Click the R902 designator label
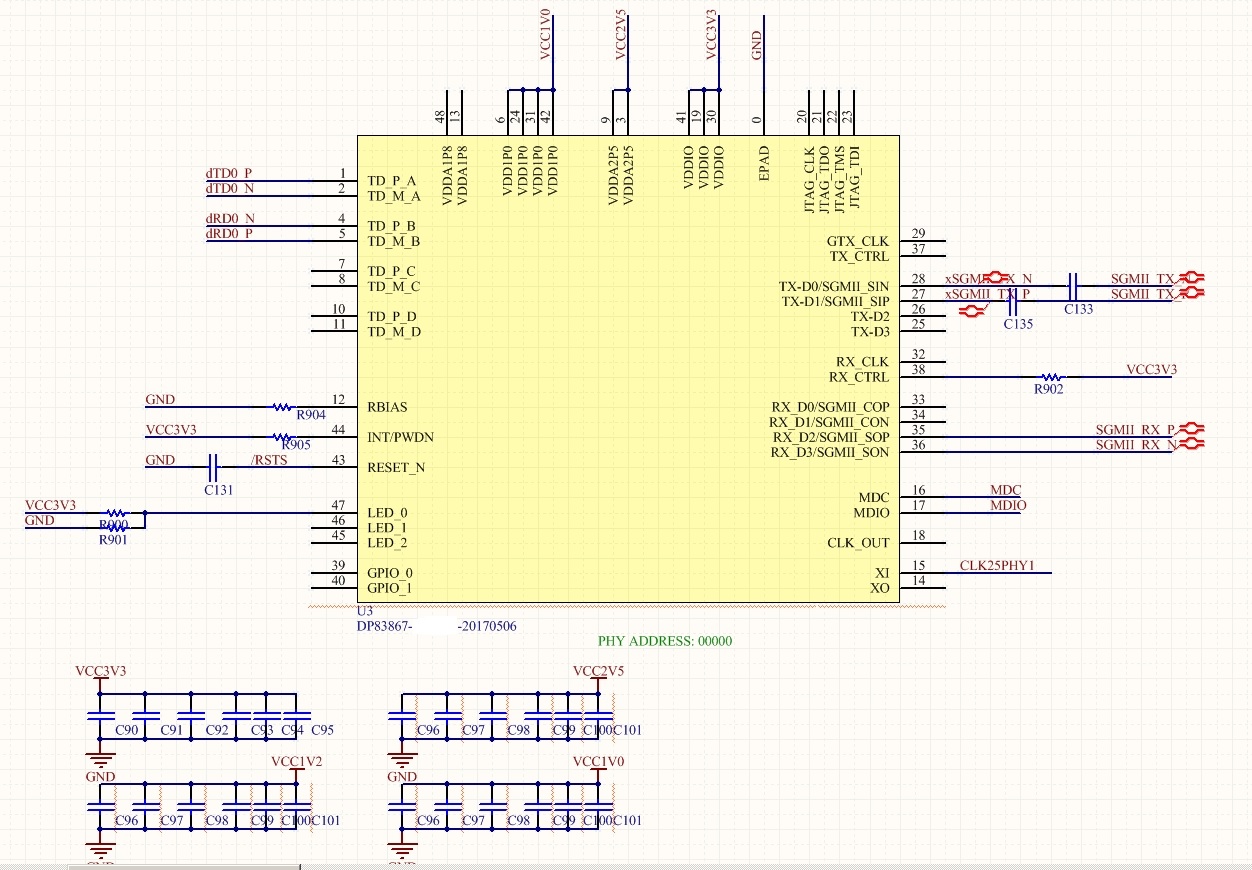 click(1049, 389)
